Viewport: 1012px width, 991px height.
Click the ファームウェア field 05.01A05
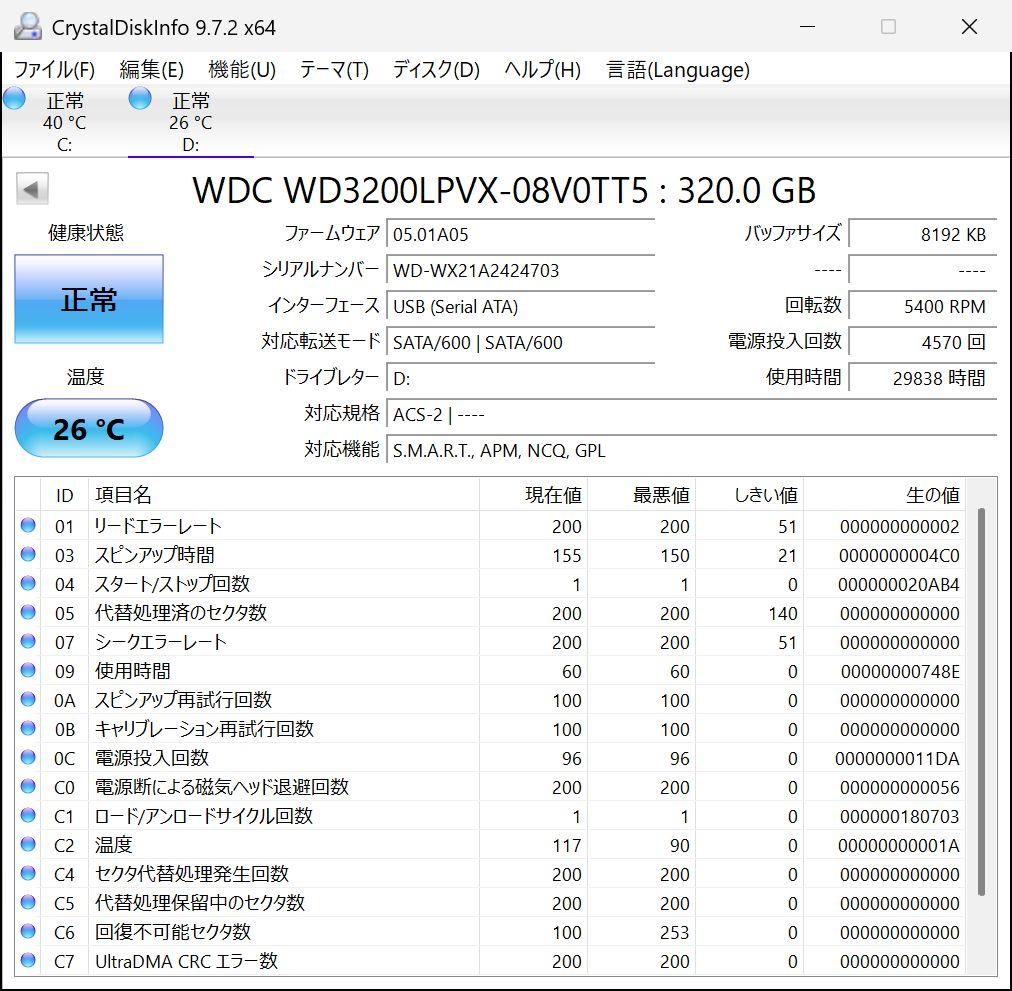point(520,234)
